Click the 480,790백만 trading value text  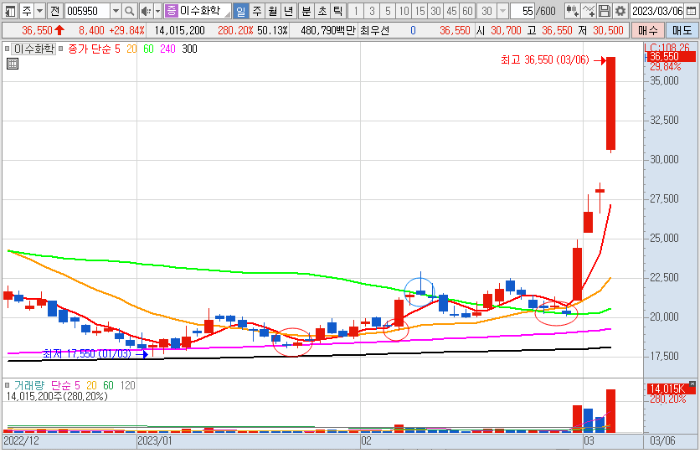[328, 30]
